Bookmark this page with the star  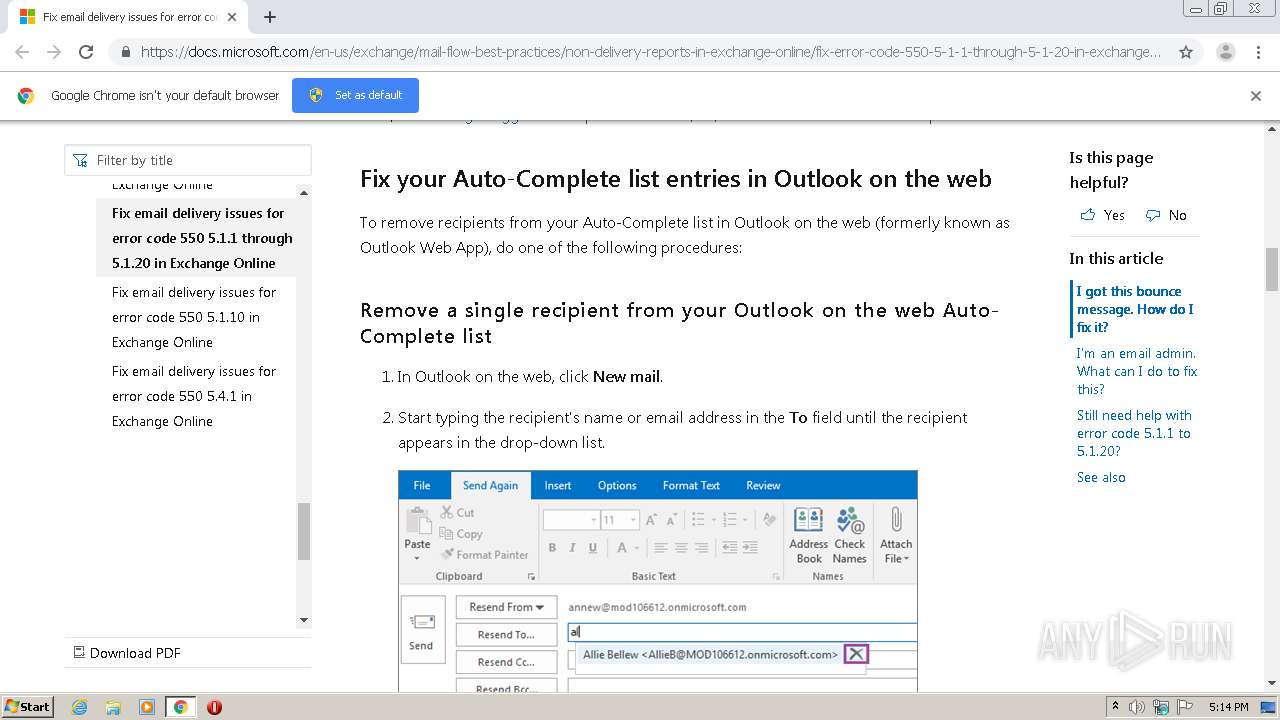pyautogui.click(x=1186, y=52)
